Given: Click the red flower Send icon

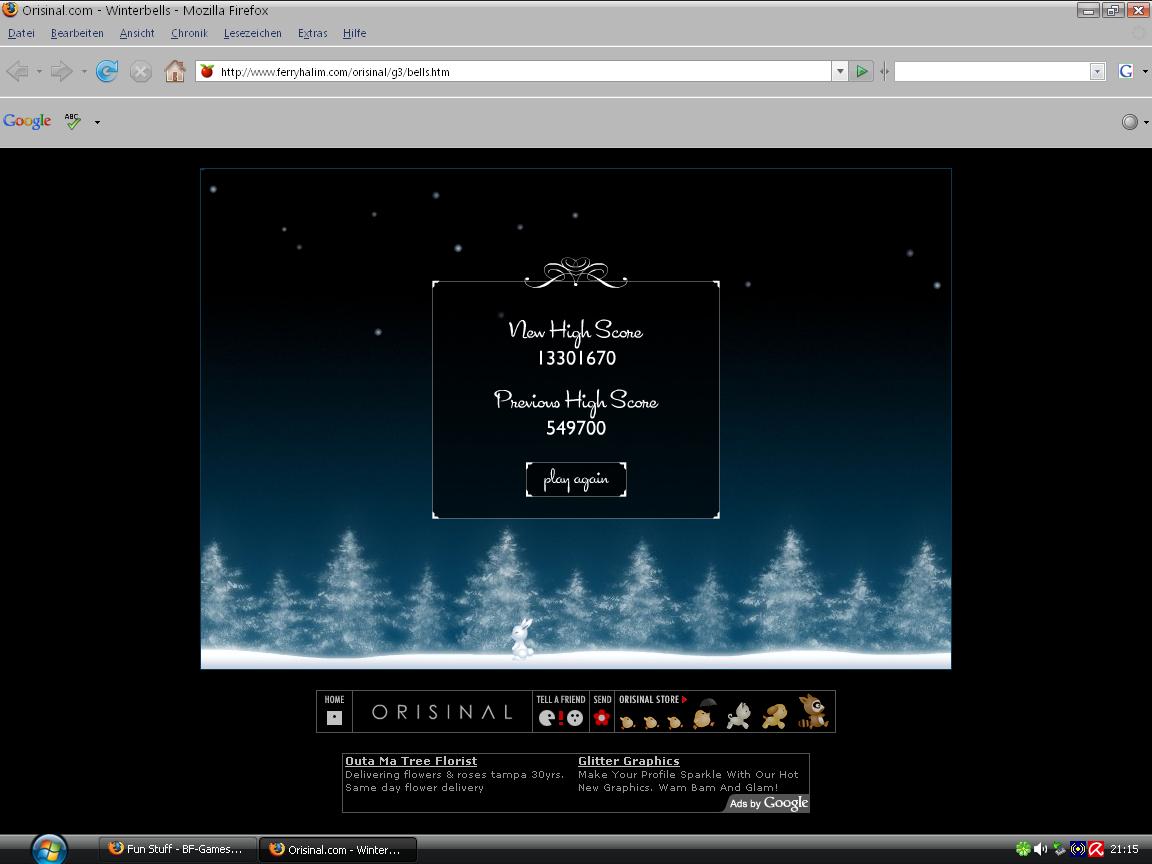Looking at the screenshot, I should click(x=602, y=717).
